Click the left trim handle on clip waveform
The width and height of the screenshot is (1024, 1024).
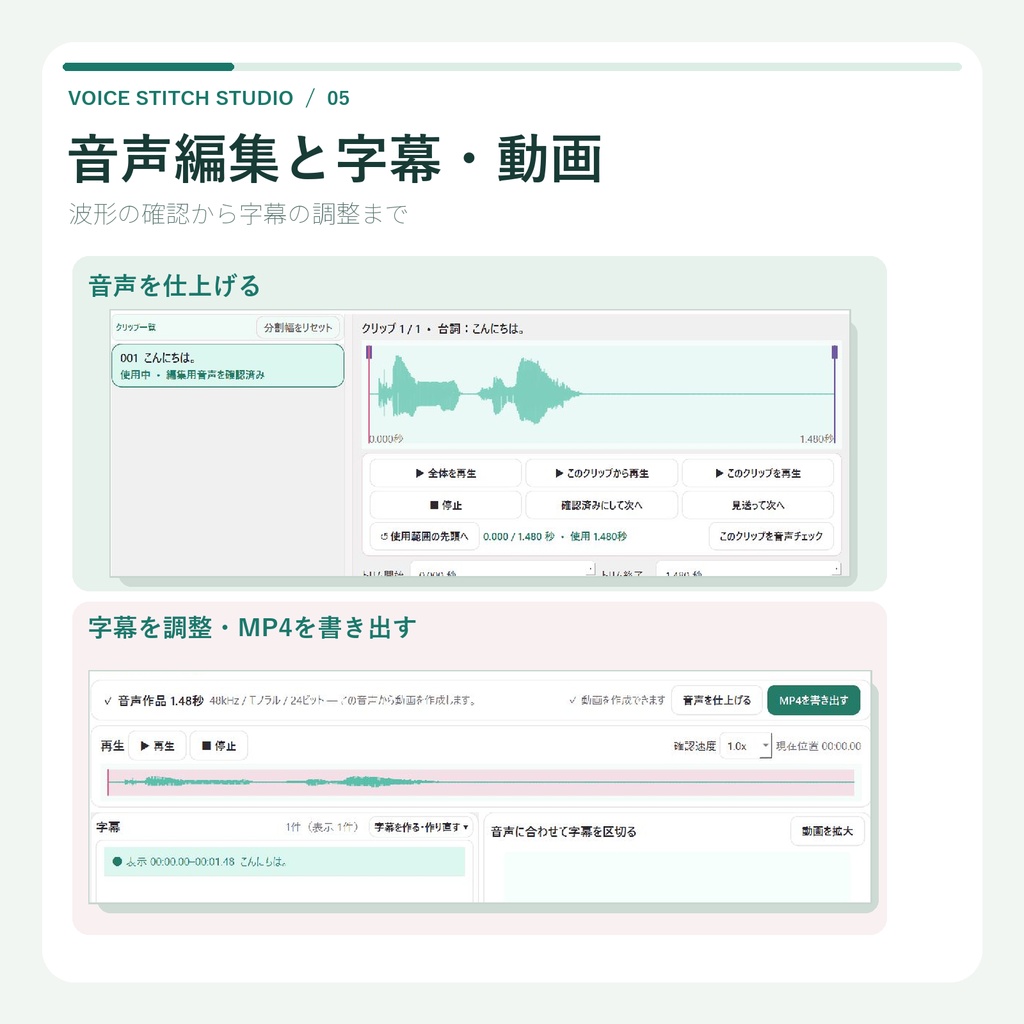coord(369,353)
